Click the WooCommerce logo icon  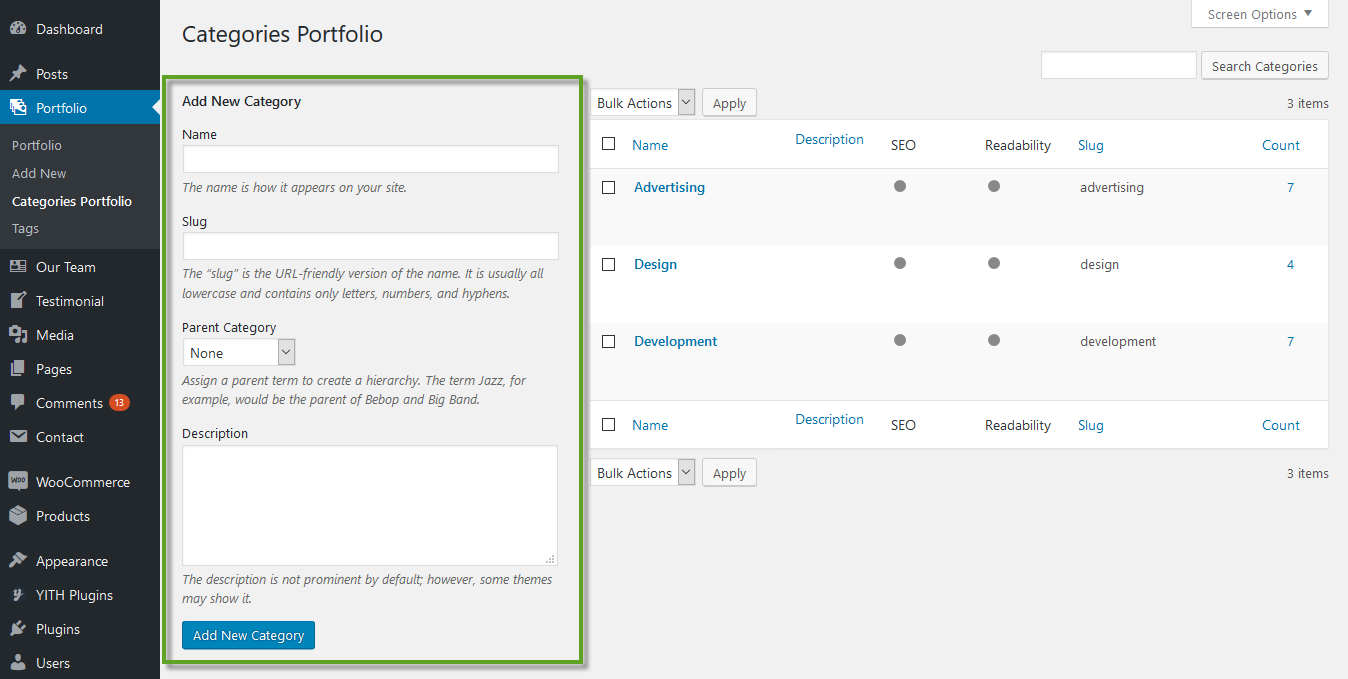(x=18, y=482)
